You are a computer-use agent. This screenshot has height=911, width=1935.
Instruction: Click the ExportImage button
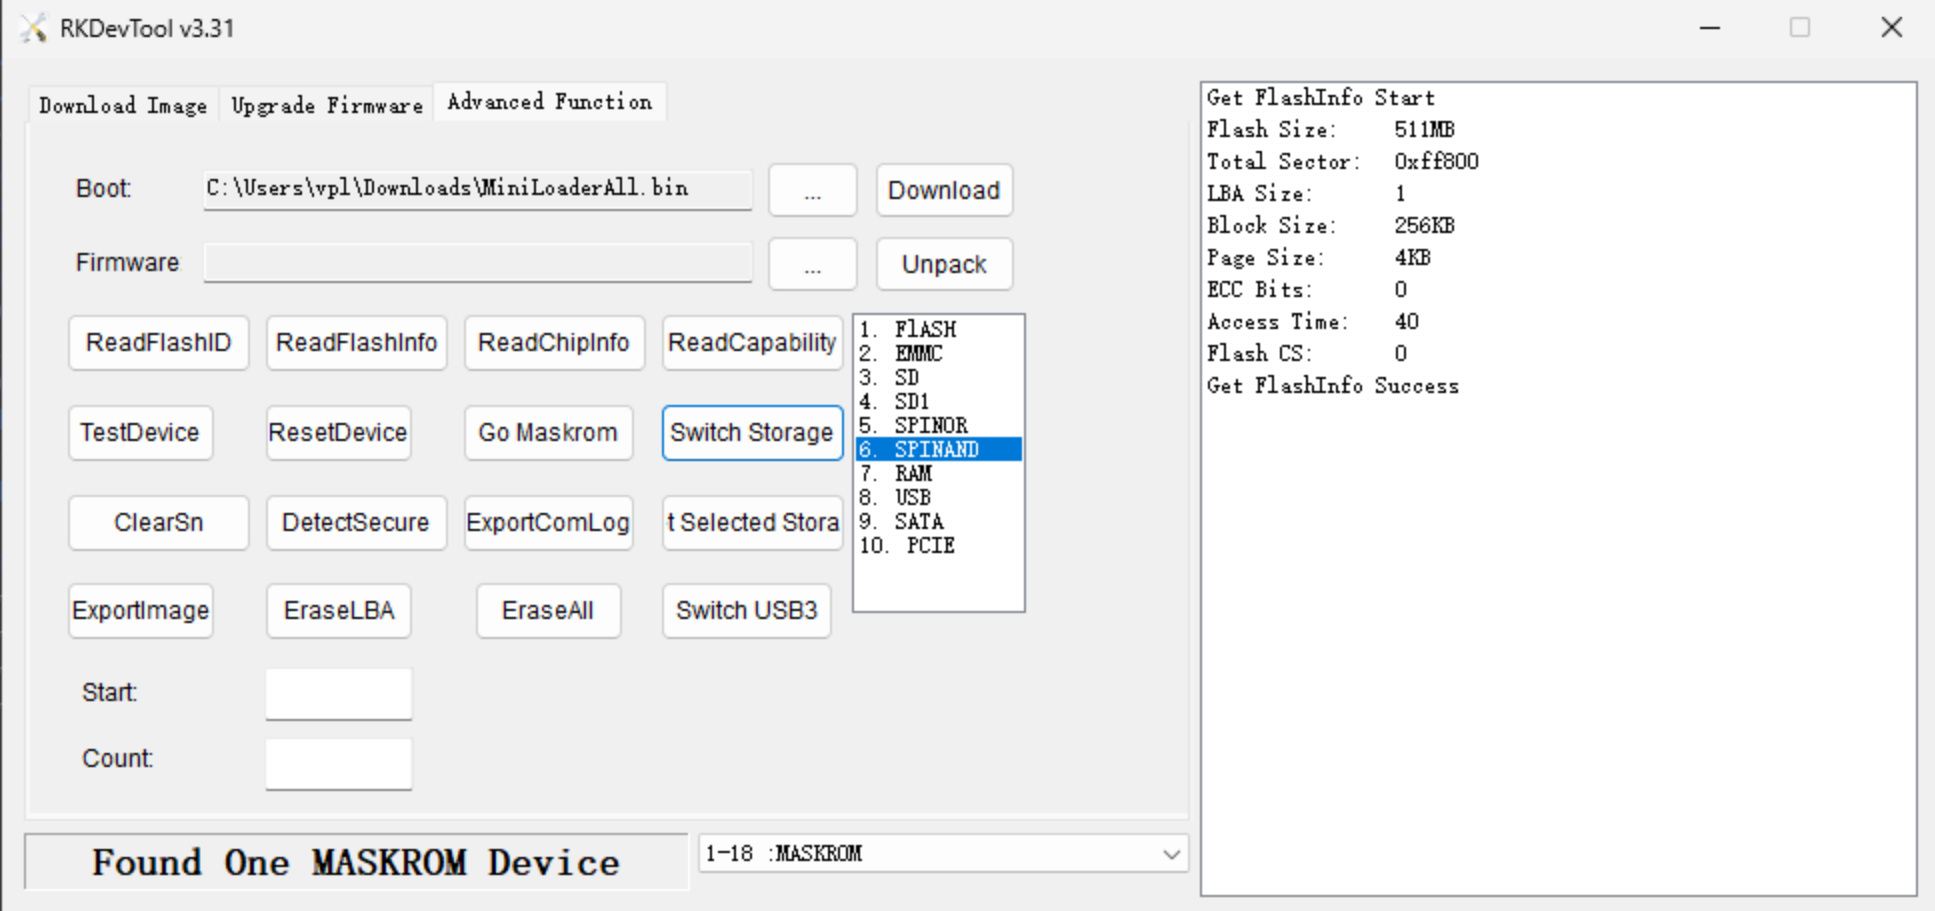click(x=140, y=611)
